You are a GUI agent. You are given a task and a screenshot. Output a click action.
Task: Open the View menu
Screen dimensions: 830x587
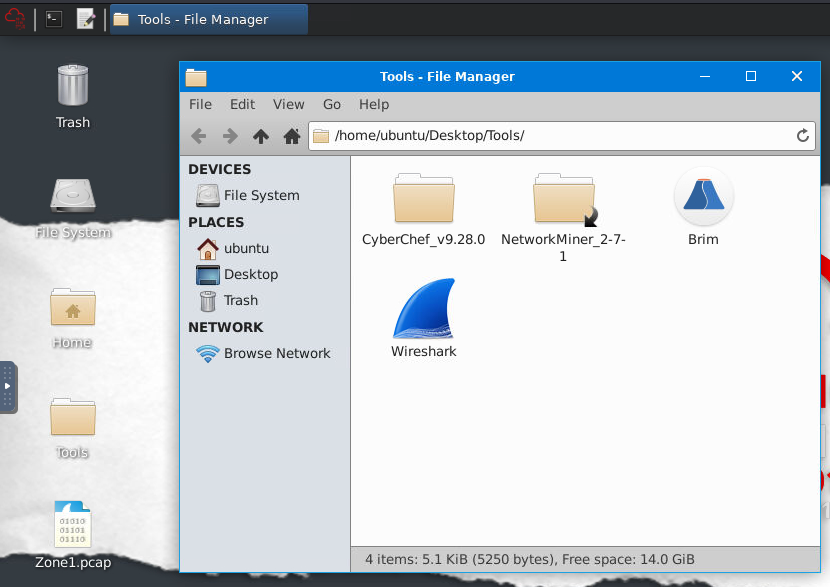(x=288, y=104)
